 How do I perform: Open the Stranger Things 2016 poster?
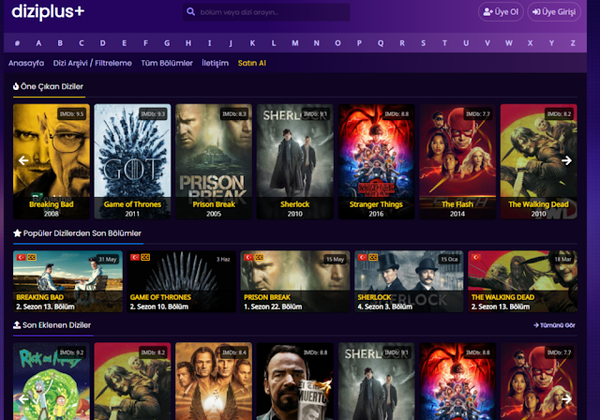(x=376, y=161)
